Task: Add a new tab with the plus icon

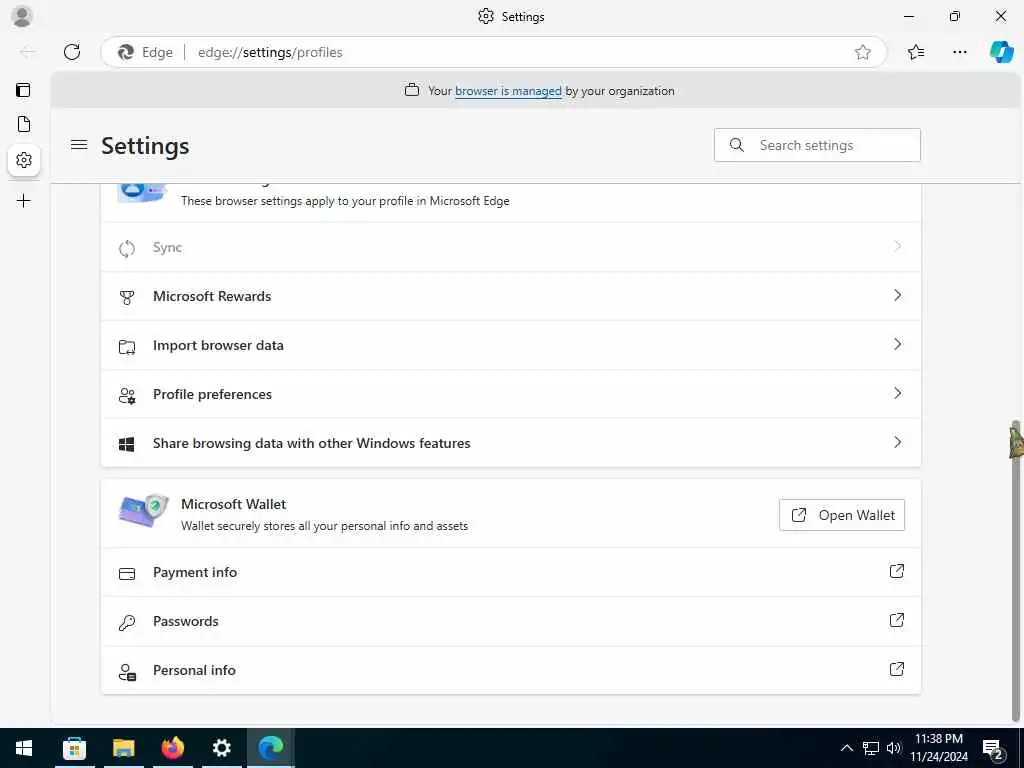Action: tap(24, 200)
